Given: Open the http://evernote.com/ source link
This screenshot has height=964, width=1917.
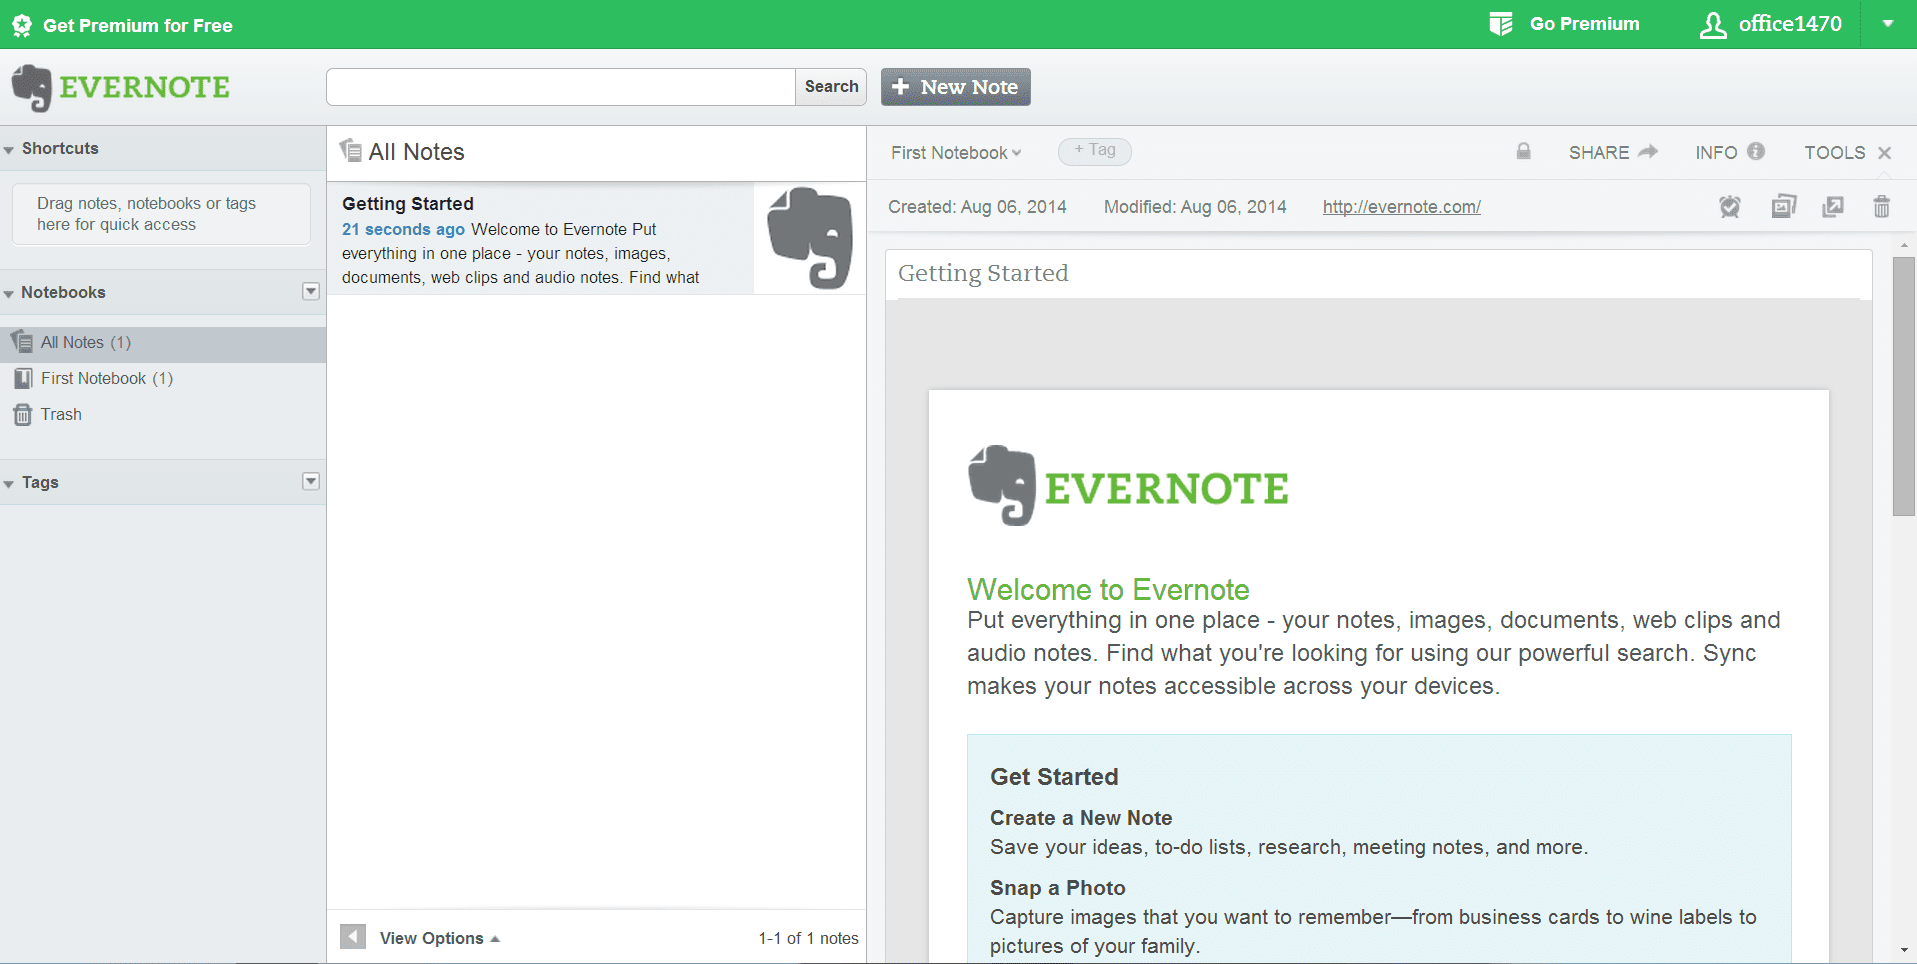Looking at the screenshot, I should (x=1401, y=207).
